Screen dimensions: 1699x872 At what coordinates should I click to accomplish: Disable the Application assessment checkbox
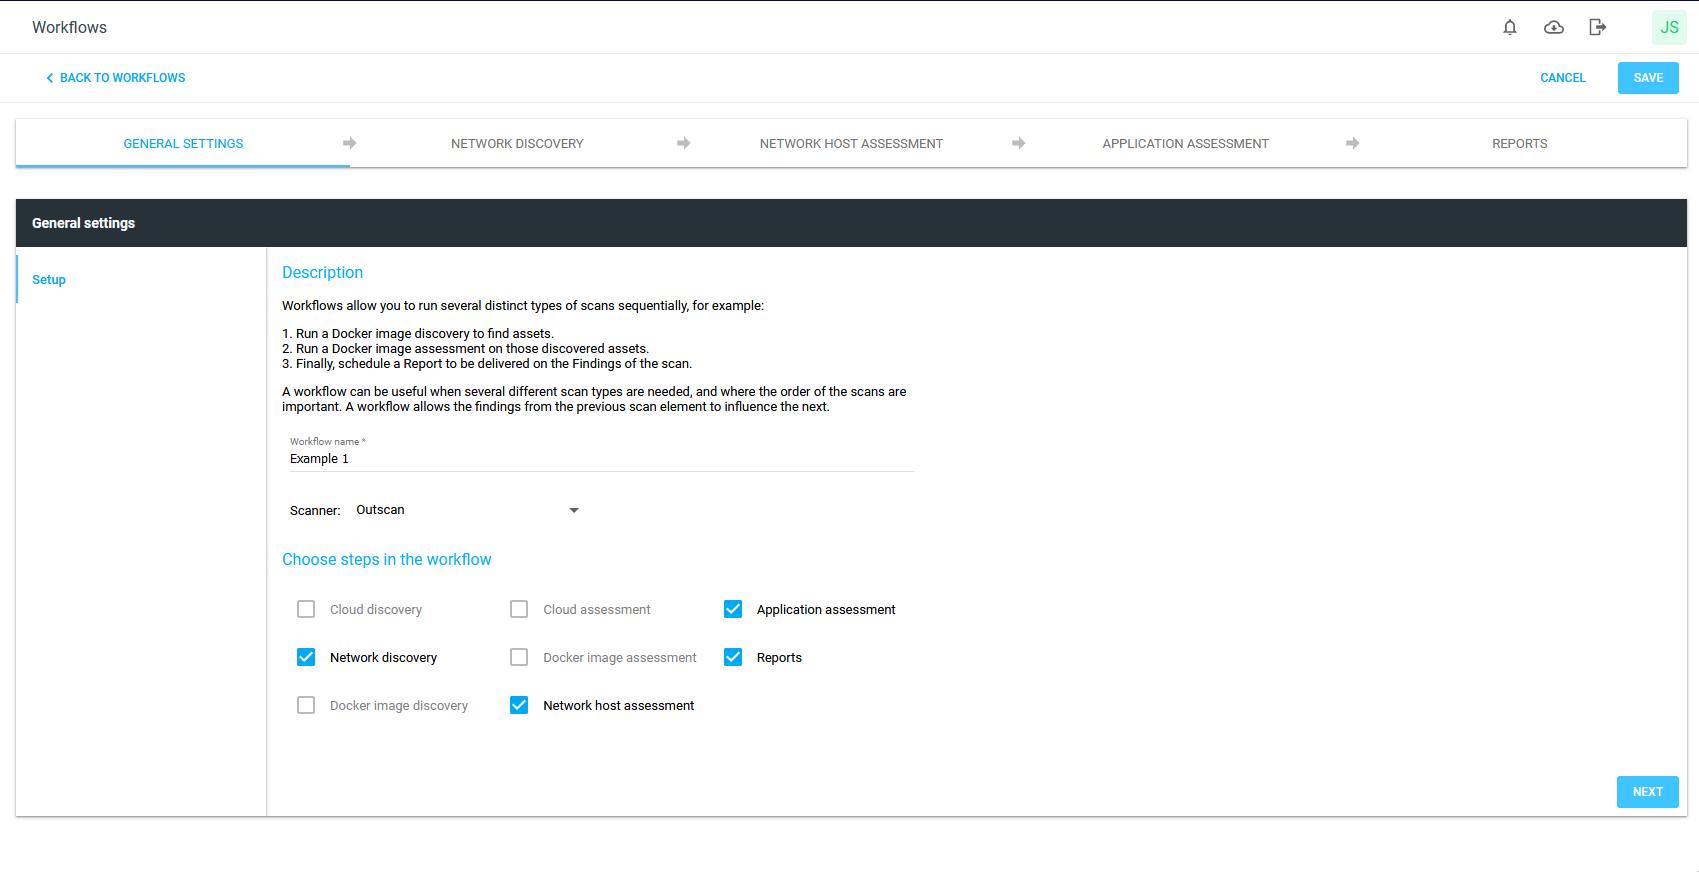click(x=733, y=610)
